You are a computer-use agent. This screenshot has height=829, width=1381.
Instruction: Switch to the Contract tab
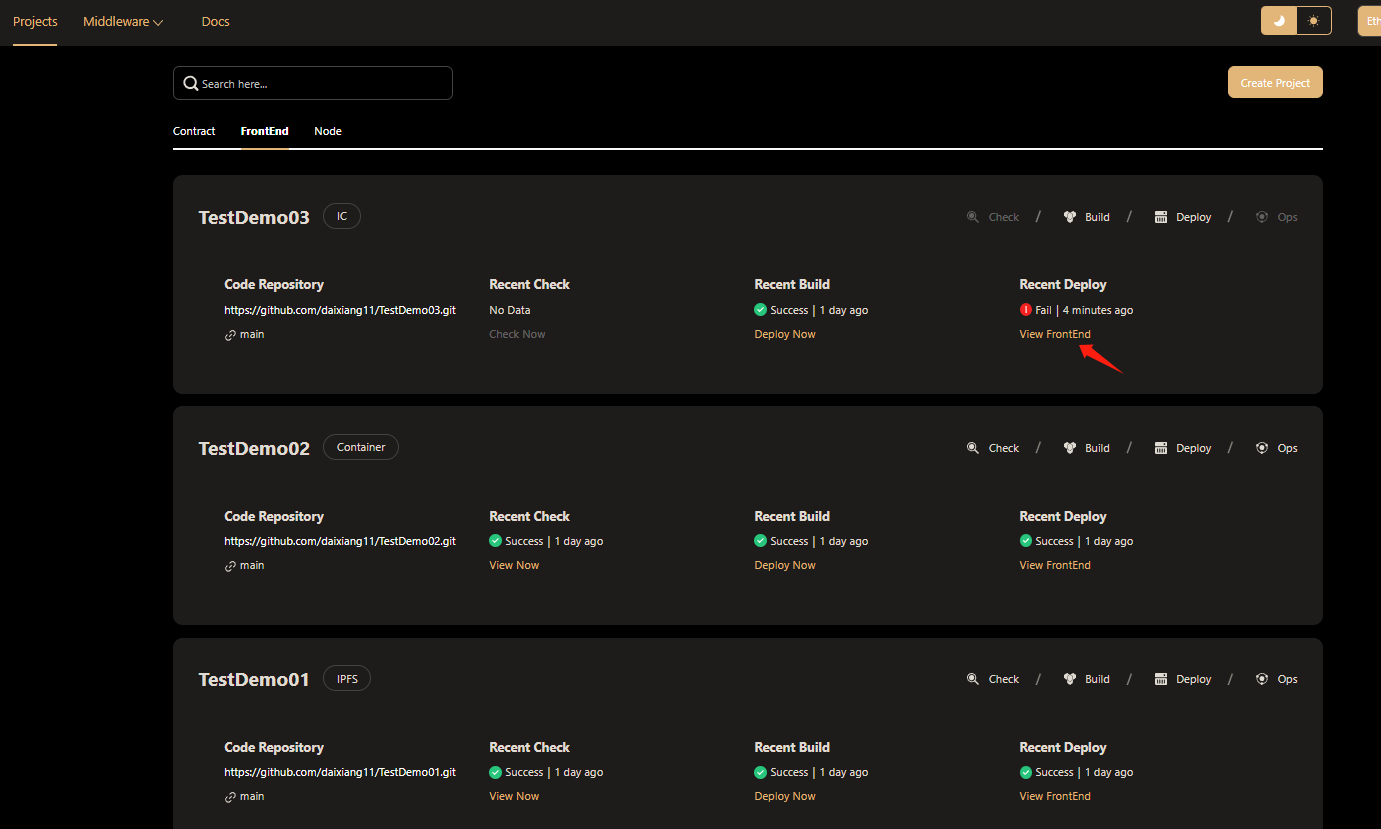(194, 131)
